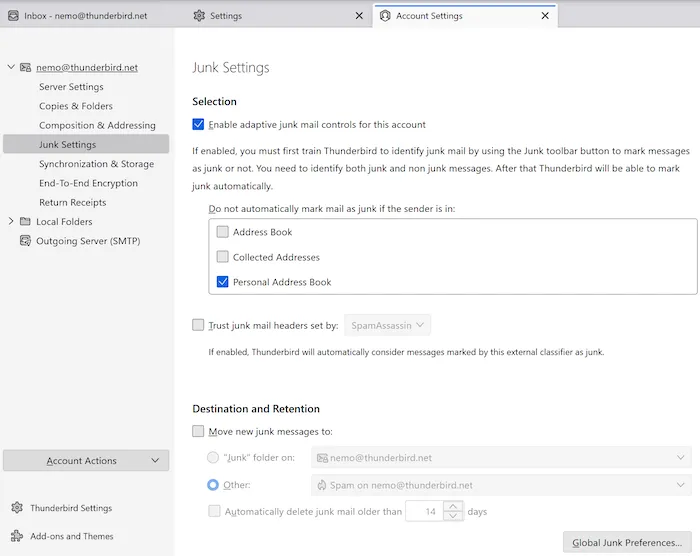This screenshot has width=700, height=556.
Task: Click the Inbox tab mail icon
Action: point(13,16)
